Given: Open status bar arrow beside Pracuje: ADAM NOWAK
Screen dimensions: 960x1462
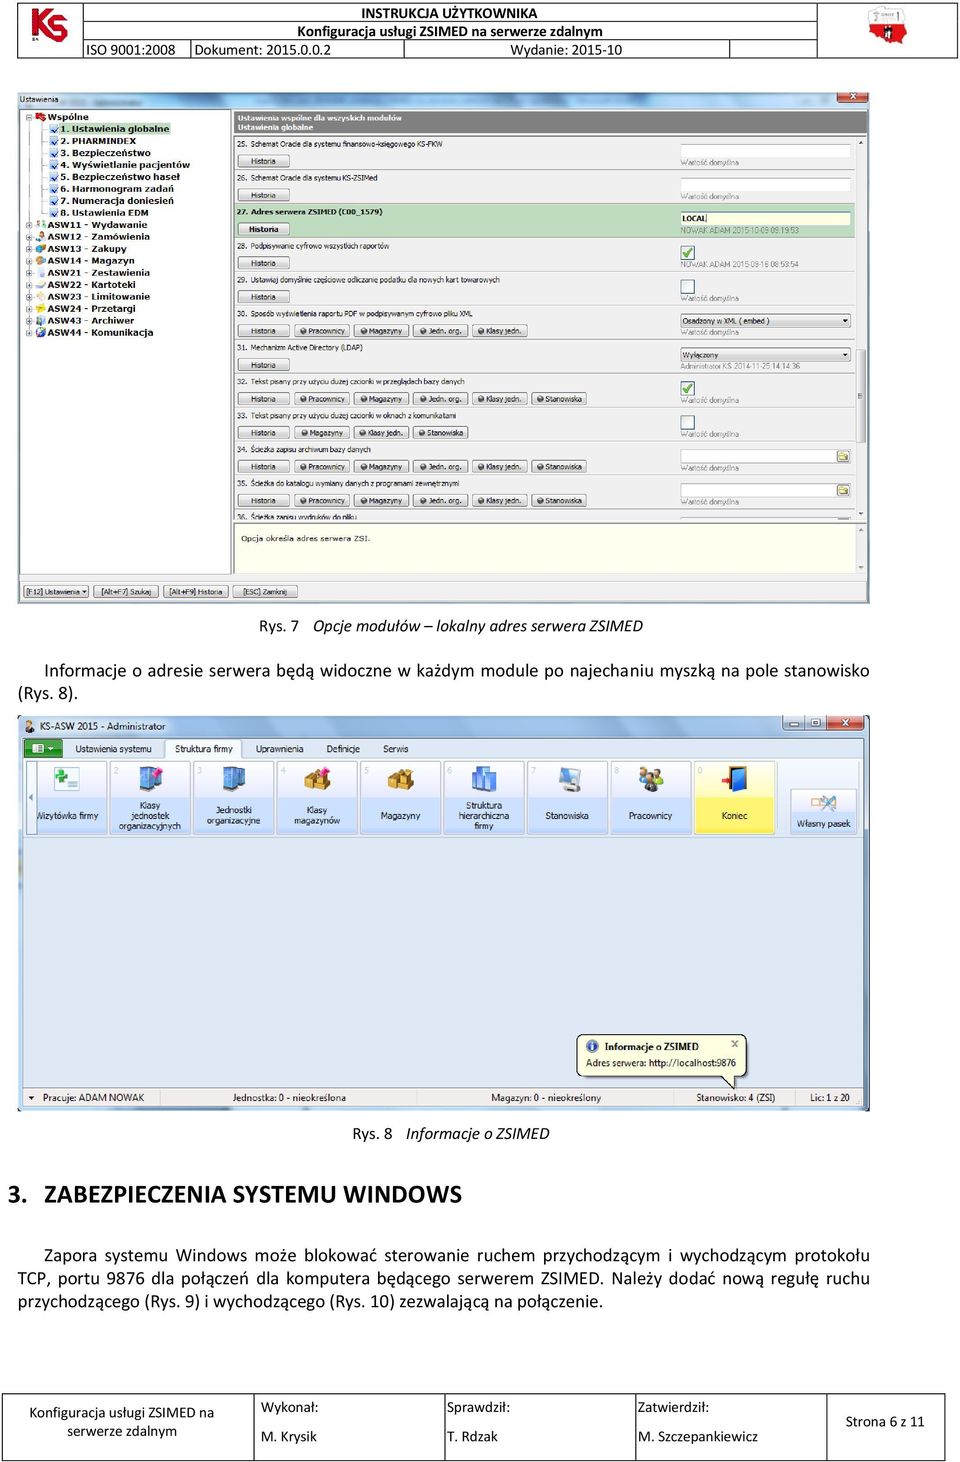Looking at the screenshot, I should point(32,1098).
